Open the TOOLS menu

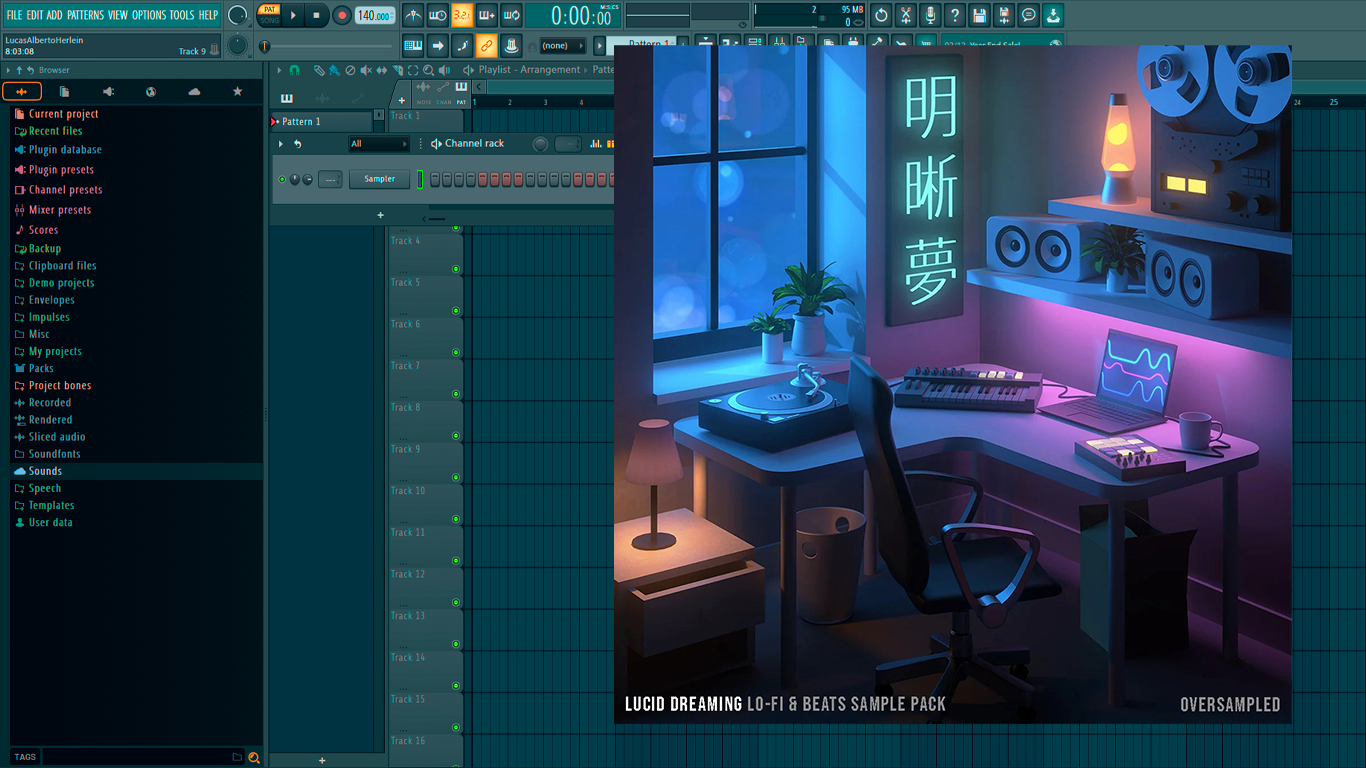click(182, 15)
